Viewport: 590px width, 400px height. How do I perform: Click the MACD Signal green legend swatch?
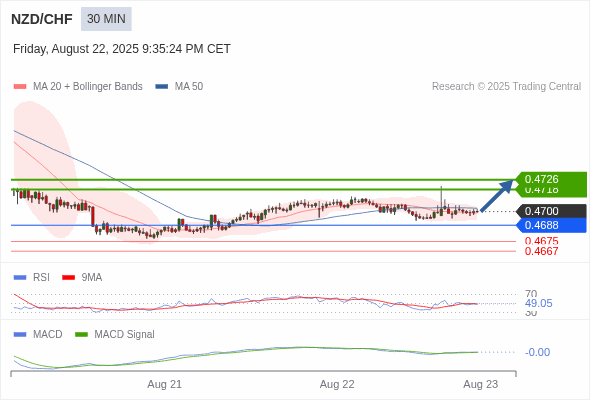[81, 335]
